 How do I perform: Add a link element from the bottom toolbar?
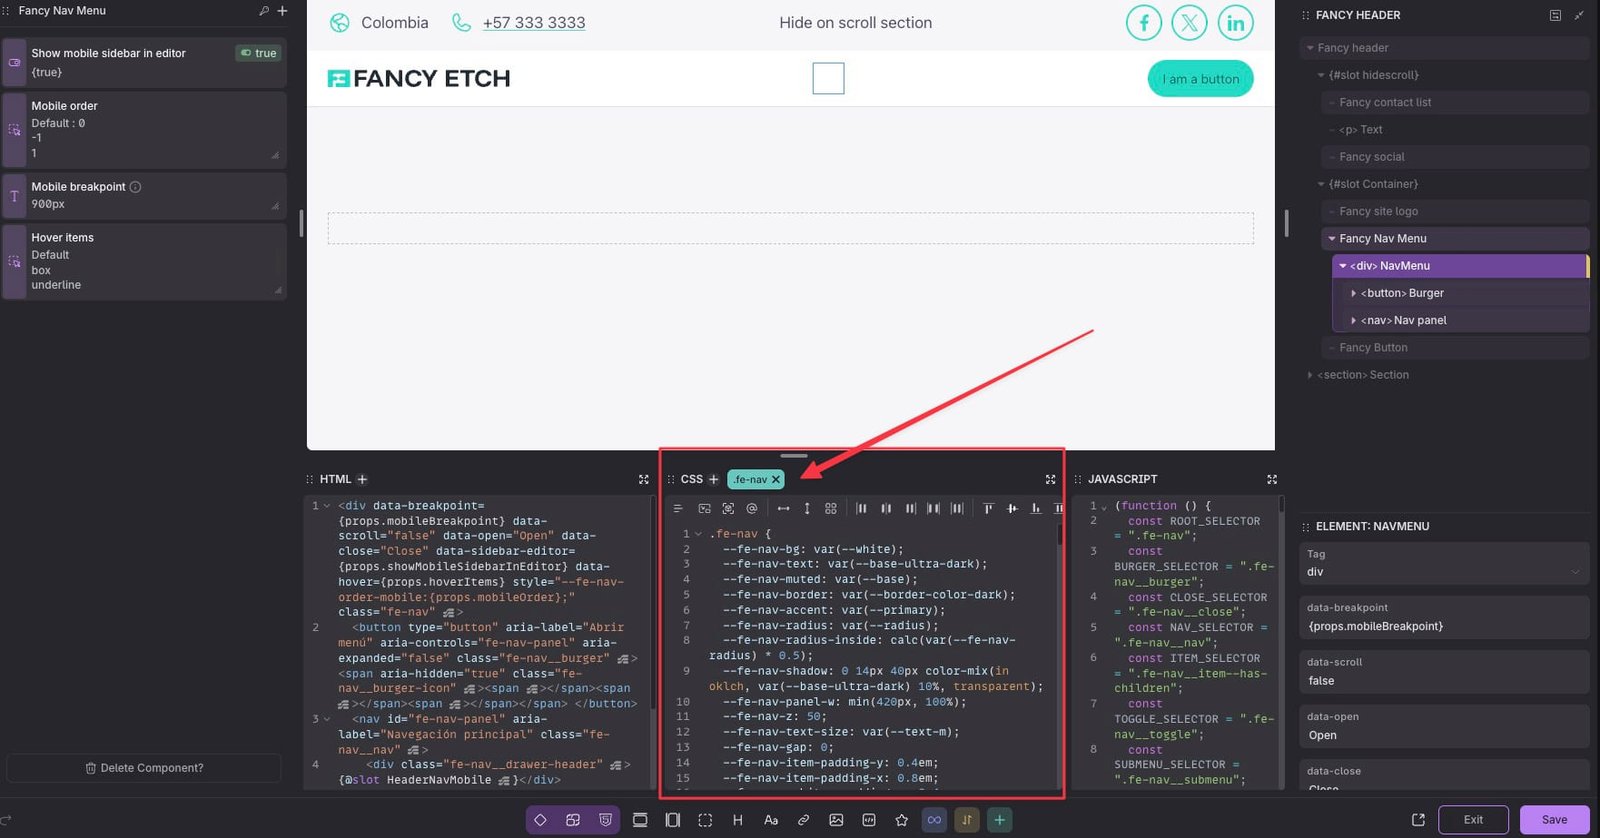(x=803, y=820)
